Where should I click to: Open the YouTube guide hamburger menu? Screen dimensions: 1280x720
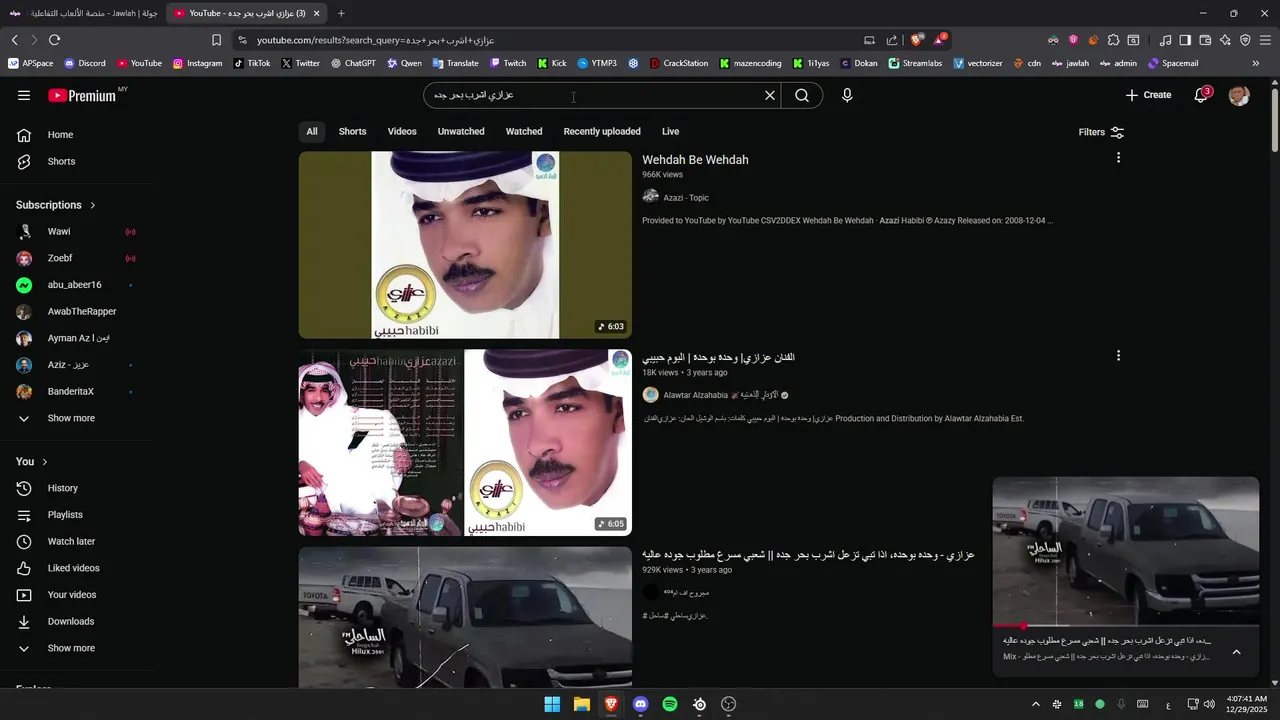point(24,95)
